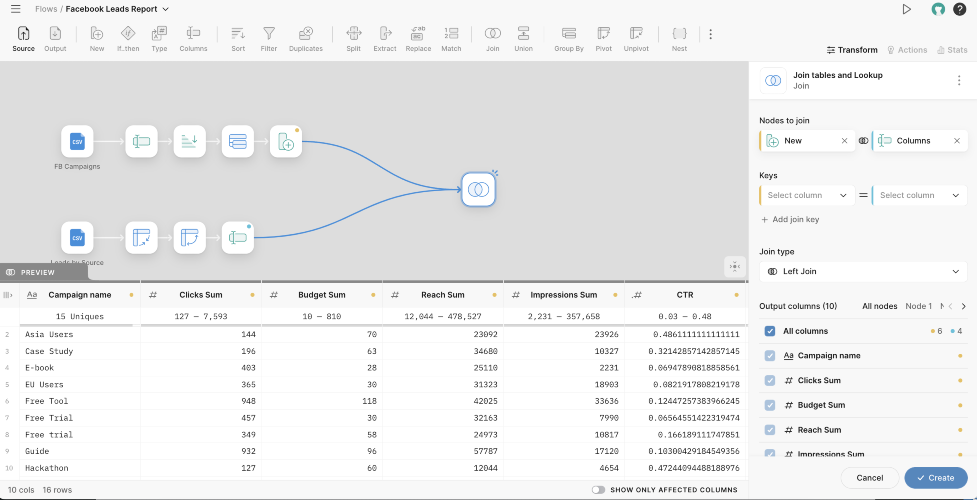
Task: Click Add join key
Action: (x=789, y=219)
